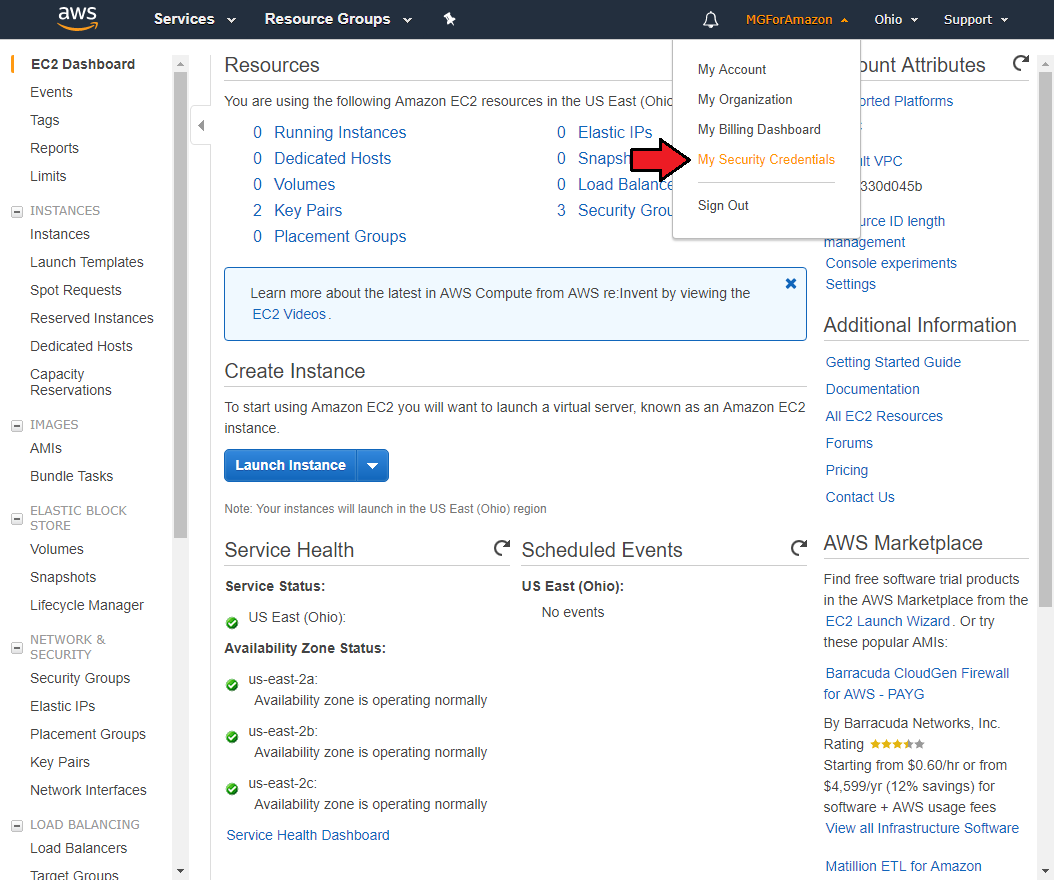Collapse the left navigation pane arrow

pos(201,125)
